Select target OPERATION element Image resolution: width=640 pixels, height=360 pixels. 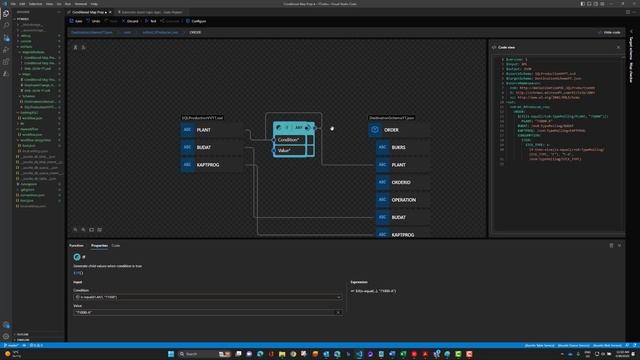(x=403, y=200)
